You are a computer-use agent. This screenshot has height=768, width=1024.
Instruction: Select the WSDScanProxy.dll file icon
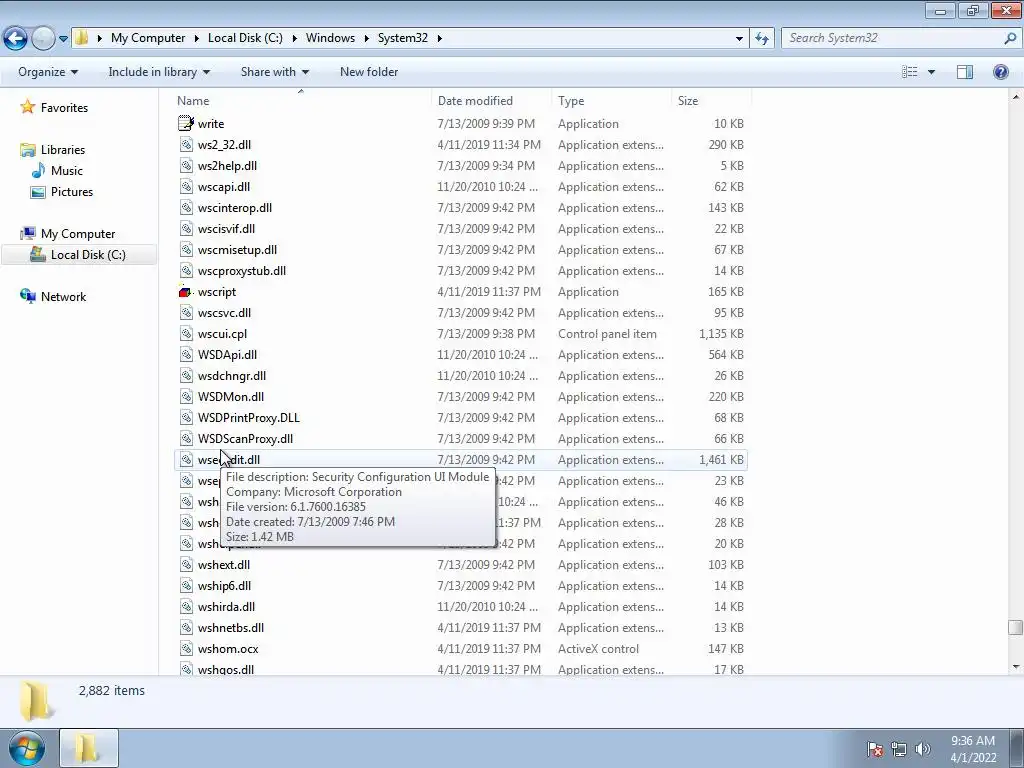click(x=186, y=438)
